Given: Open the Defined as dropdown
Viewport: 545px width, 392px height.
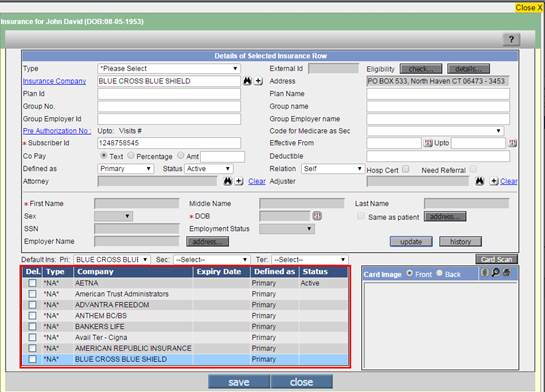Looking at the screenshot, I should [x=125, y=169].
